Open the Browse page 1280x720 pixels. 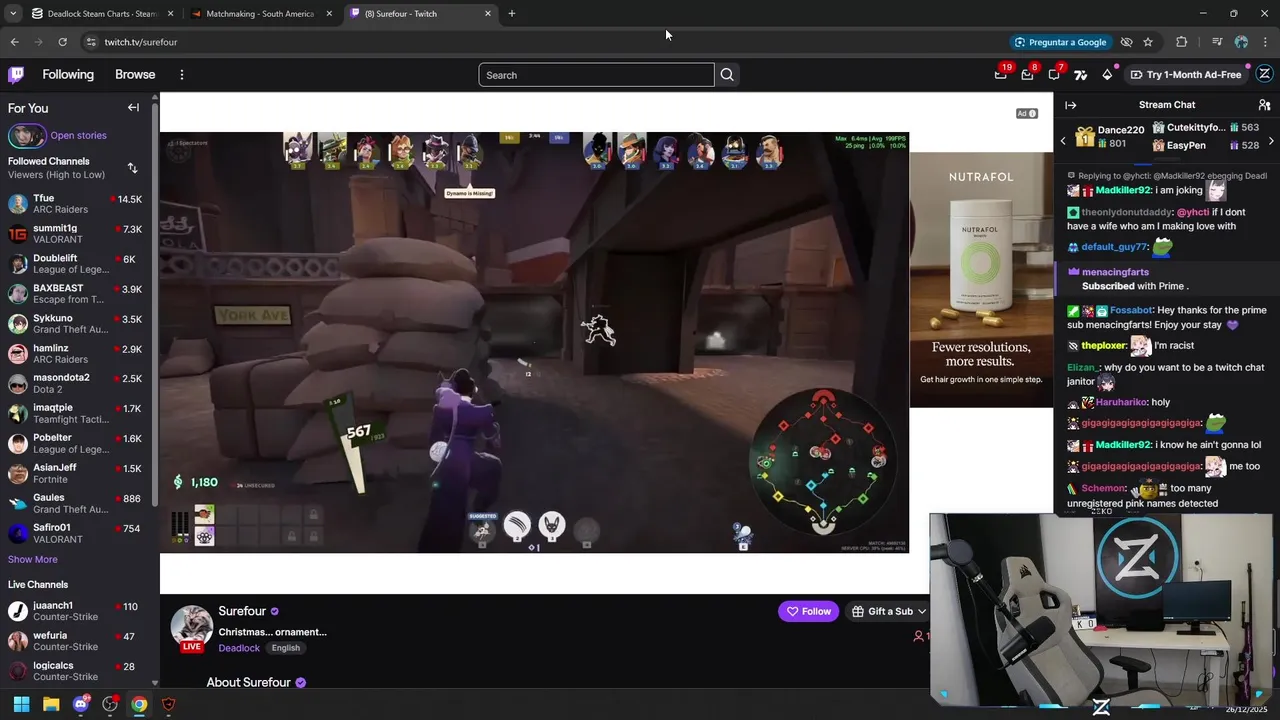(135, 75)
